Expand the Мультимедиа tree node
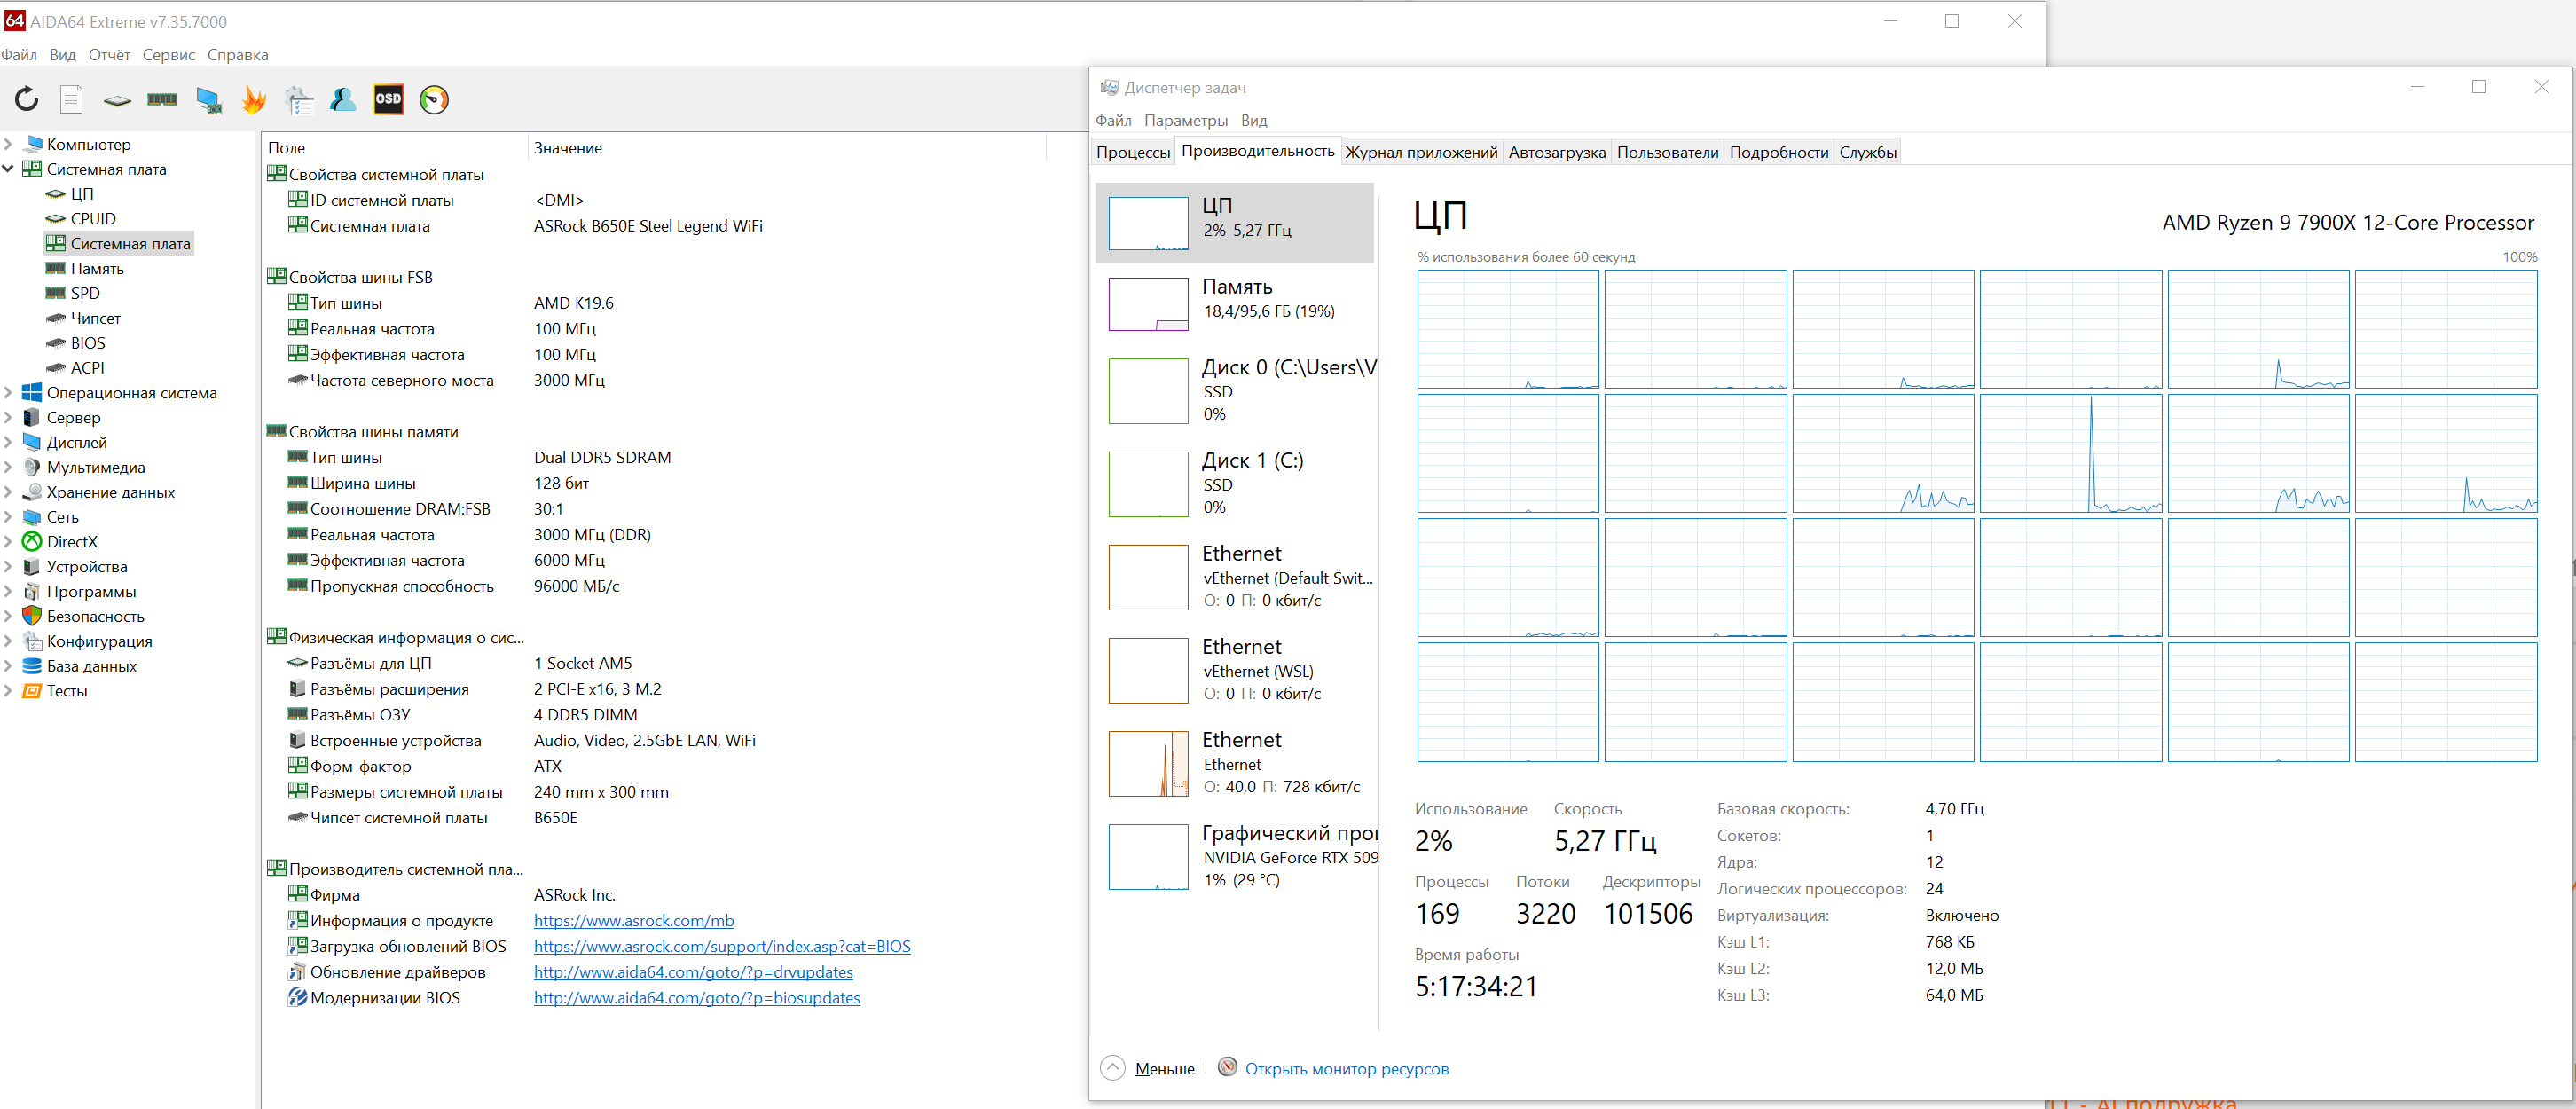 point(8,467)
